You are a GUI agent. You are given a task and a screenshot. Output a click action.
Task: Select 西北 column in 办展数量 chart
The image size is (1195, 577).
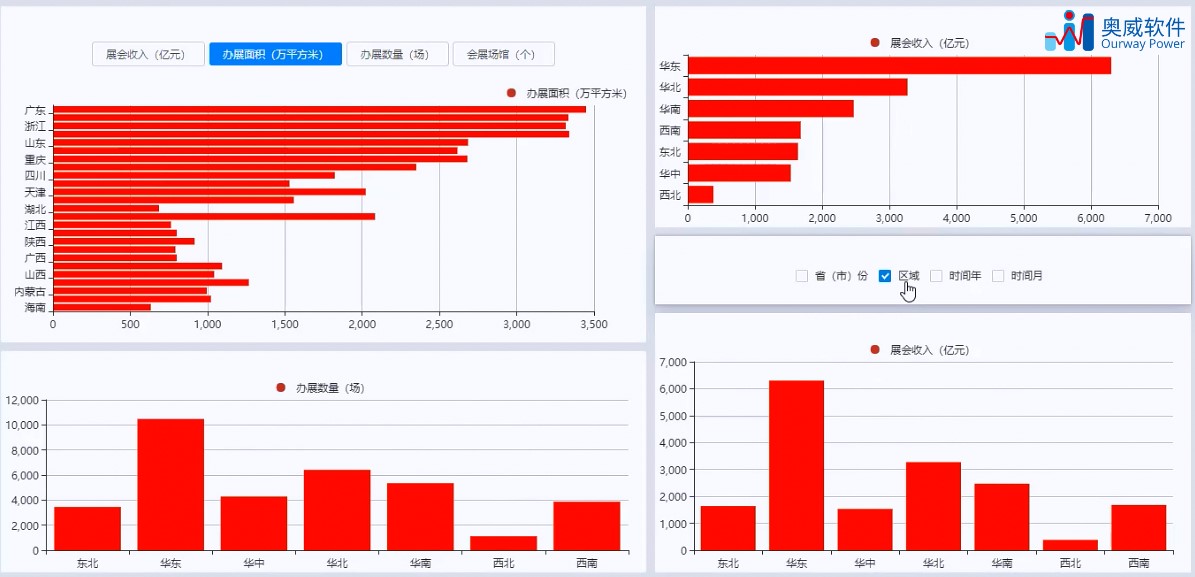coord(503,543)
